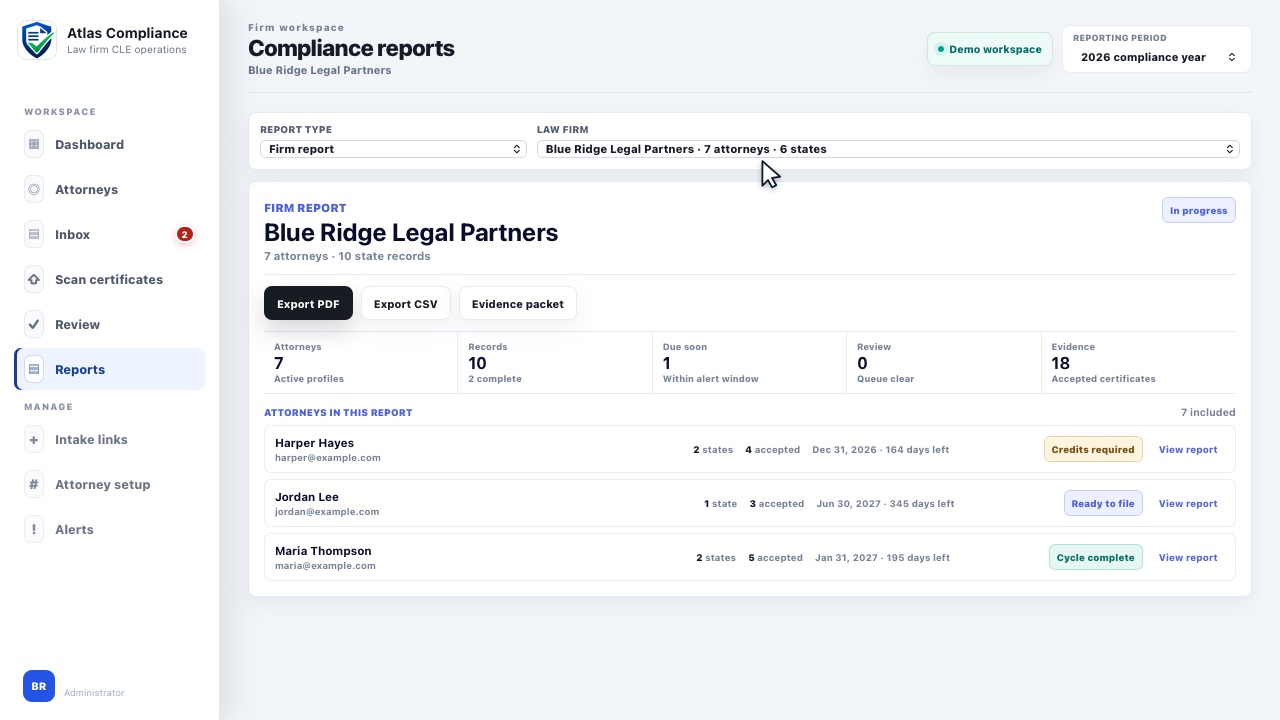The width and height of the screenshot is (1280, 720).
Task: Click the Attorneys circle icon
Action: [34, 189]
